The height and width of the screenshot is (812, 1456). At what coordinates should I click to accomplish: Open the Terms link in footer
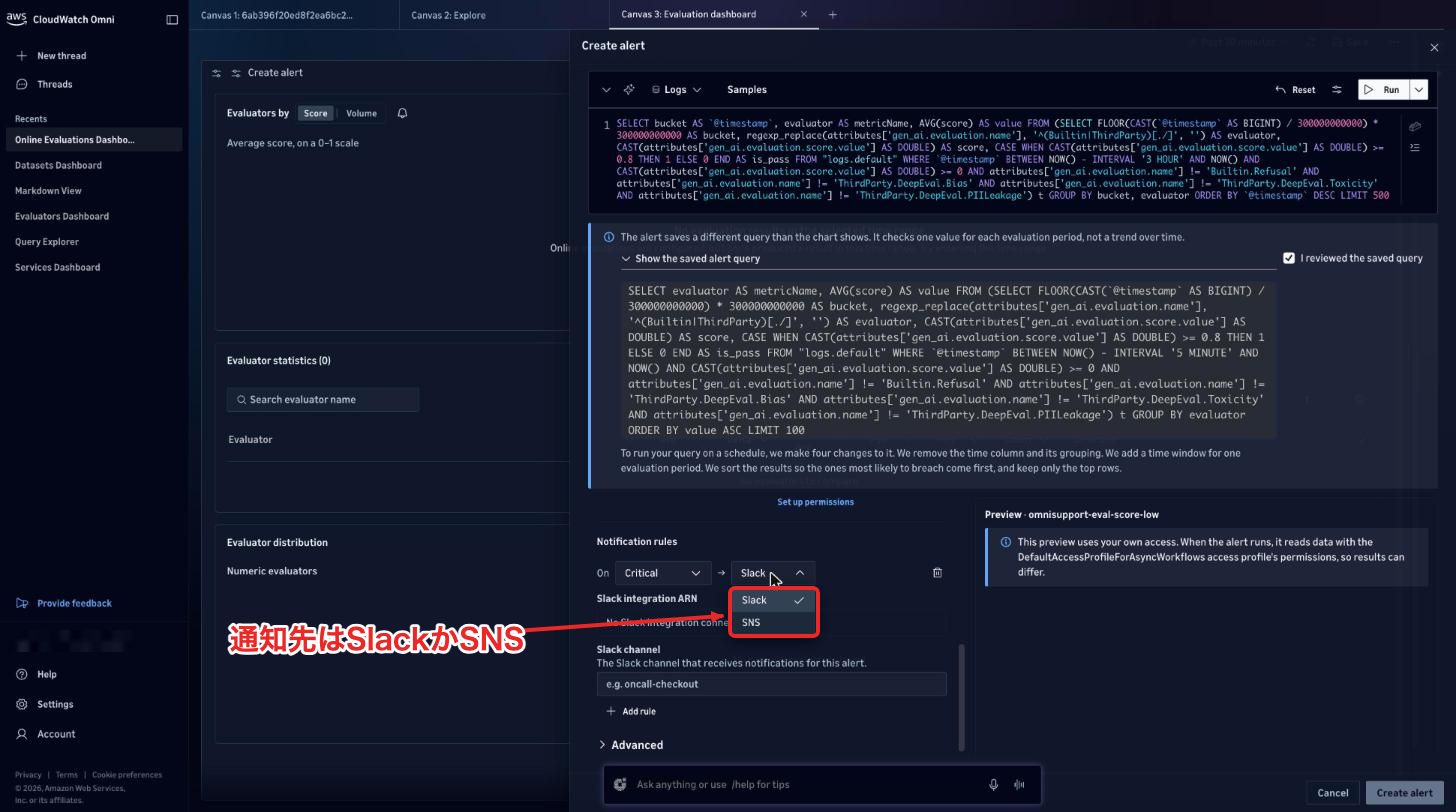pos(67,775)
